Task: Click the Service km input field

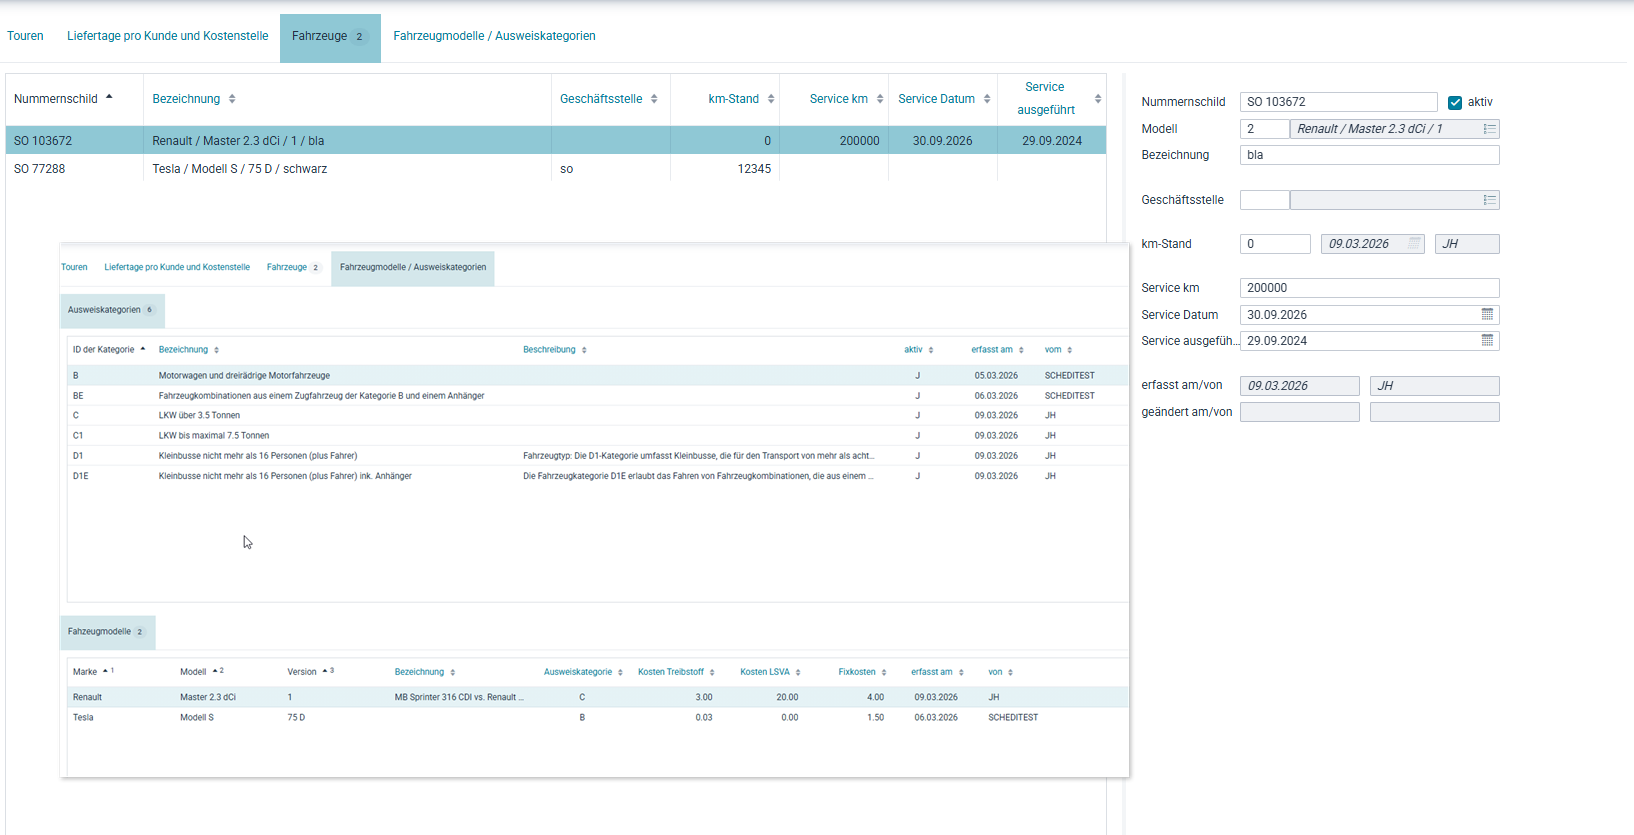Action: (1369, 288)
